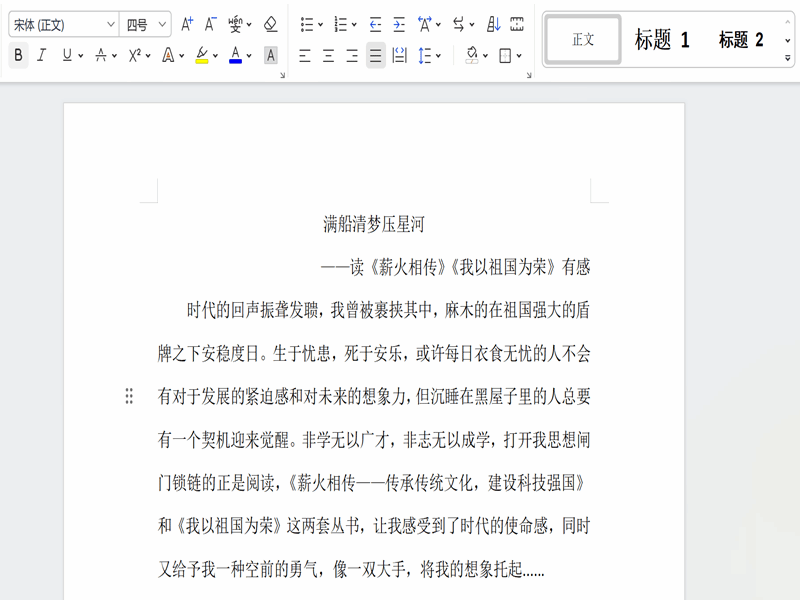Open borders options dropdown arrow
The image size is (800, 600).
pyautogui.click(x=519, y=56)
